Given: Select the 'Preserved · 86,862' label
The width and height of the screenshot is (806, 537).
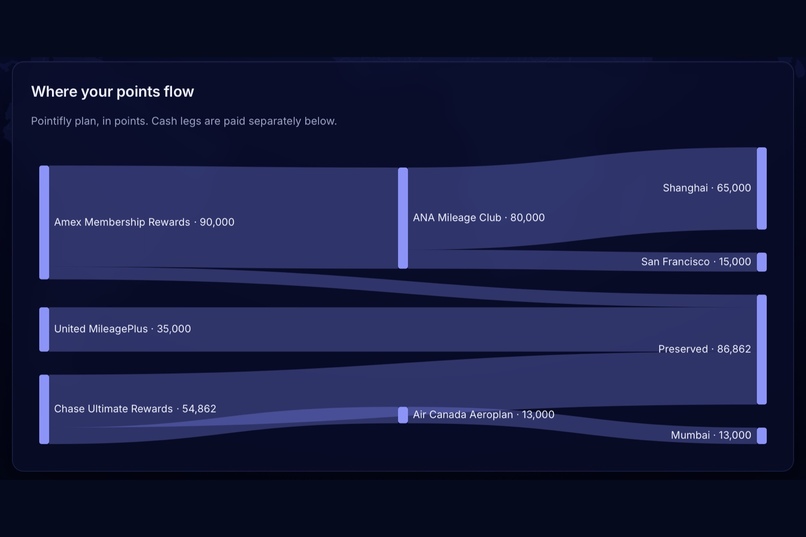Looking at the screenshot, I should [704, 349].
